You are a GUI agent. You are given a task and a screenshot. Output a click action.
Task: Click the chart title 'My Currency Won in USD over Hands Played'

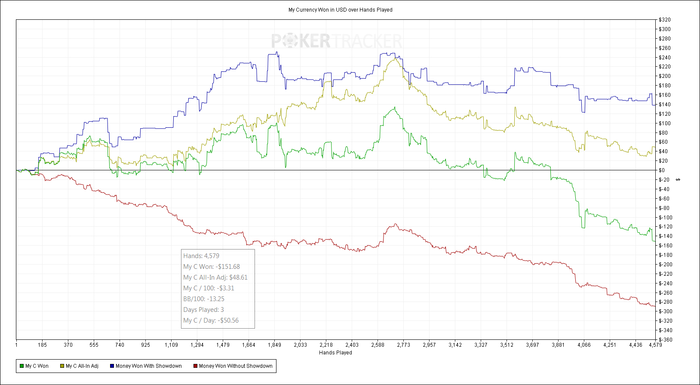pyautogui.click(x=340, y=10)
